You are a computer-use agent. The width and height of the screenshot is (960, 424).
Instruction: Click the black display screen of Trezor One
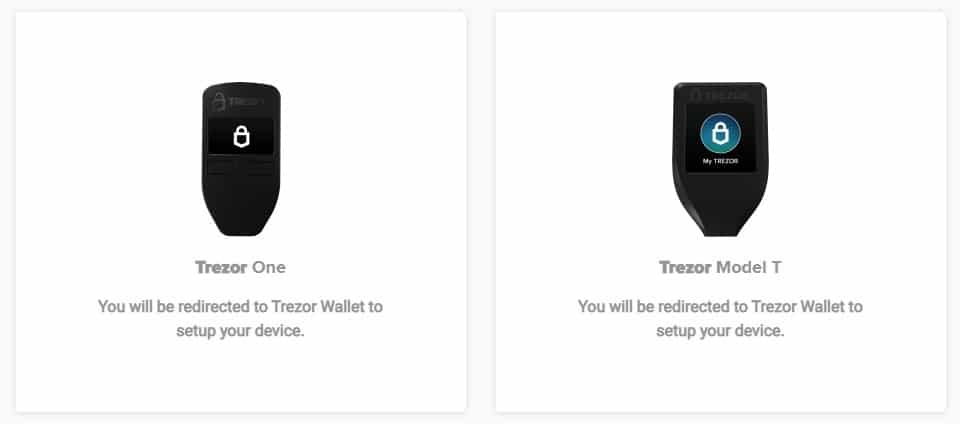click(x=241, y=136)
